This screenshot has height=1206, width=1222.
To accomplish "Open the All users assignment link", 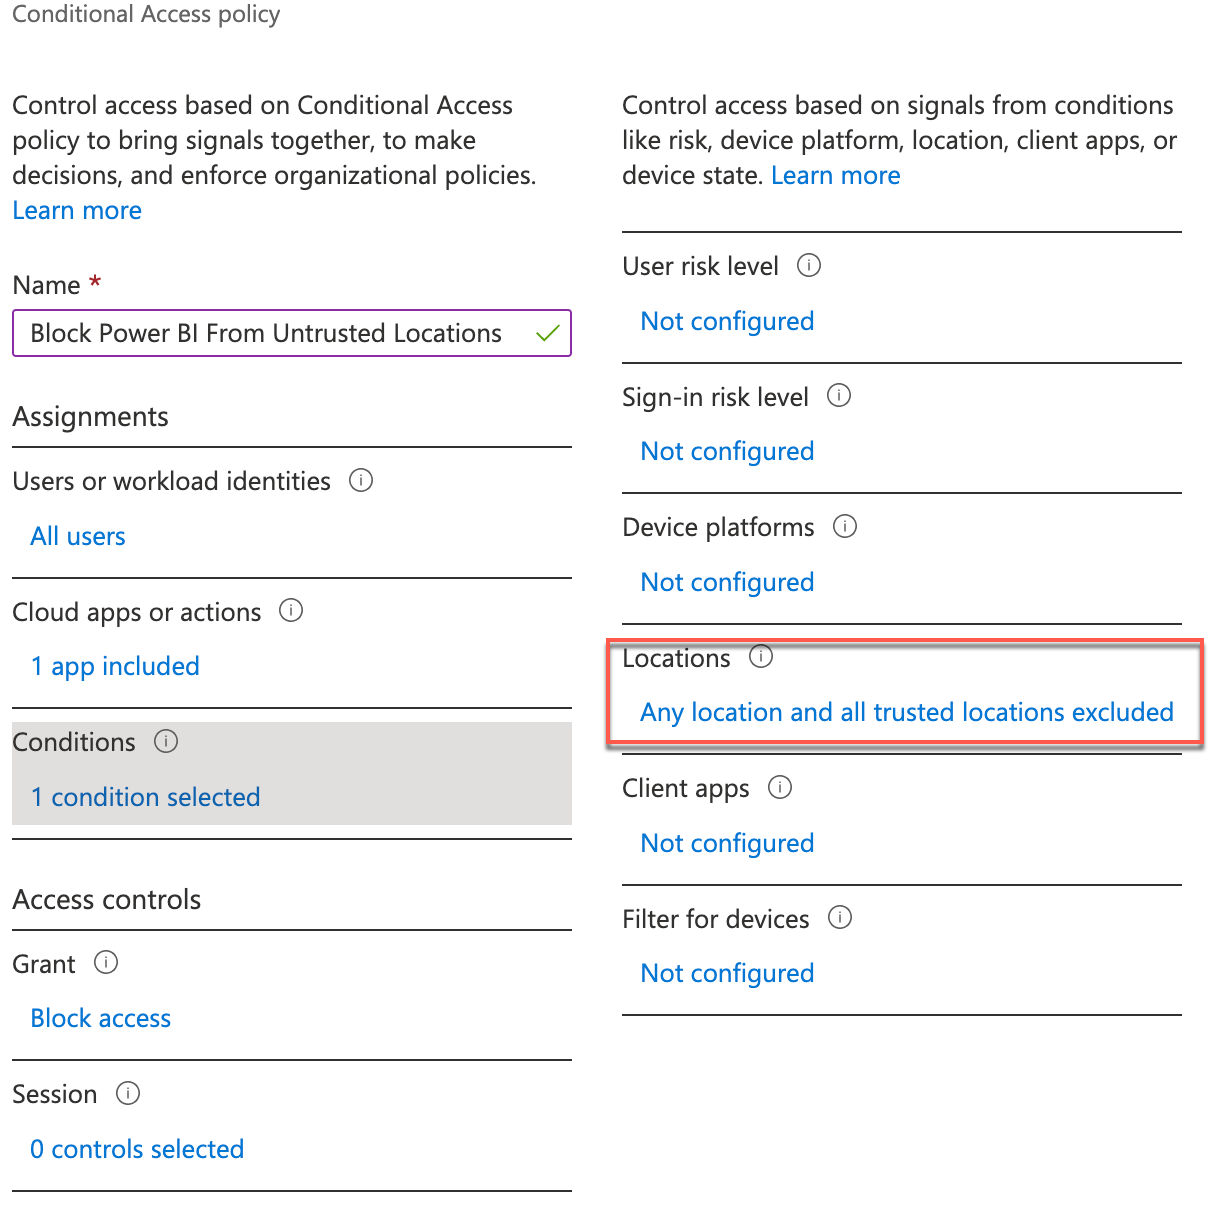I will point(78,537).
